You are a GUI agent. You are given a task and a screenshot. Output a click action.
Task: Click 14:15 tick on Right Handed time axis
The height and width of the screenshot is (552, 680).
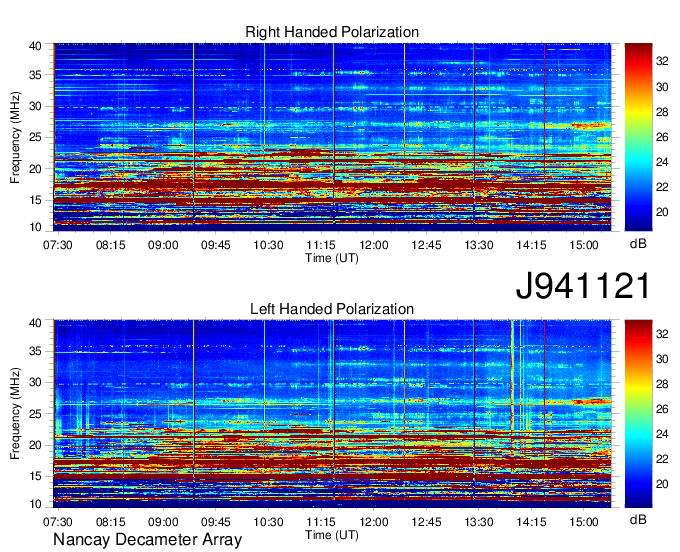(531, 245)
